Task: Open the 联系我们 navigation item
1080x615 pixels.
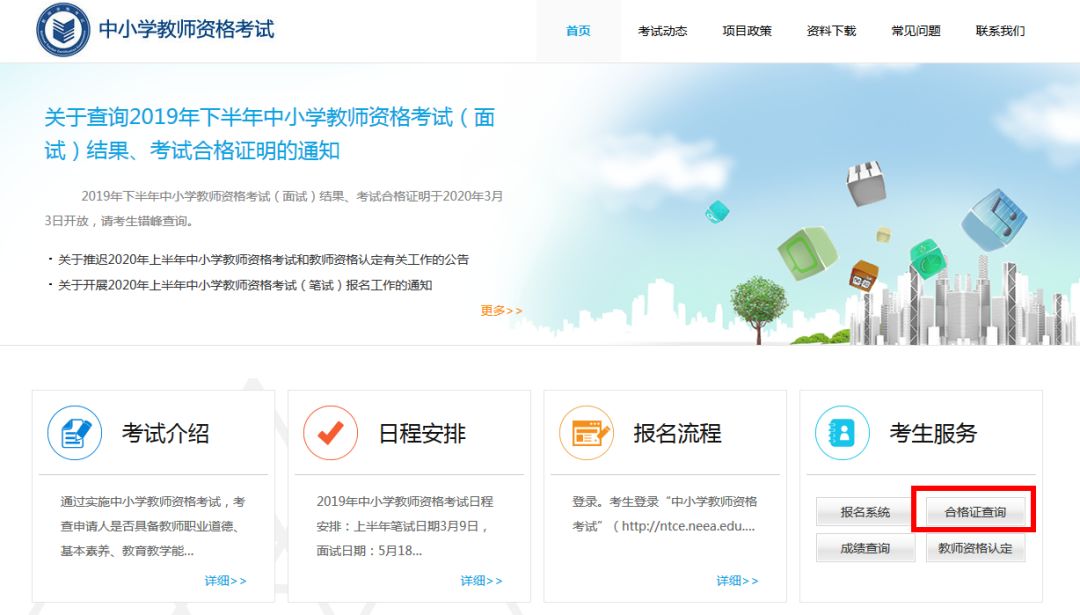Action: coord(1000,31)
